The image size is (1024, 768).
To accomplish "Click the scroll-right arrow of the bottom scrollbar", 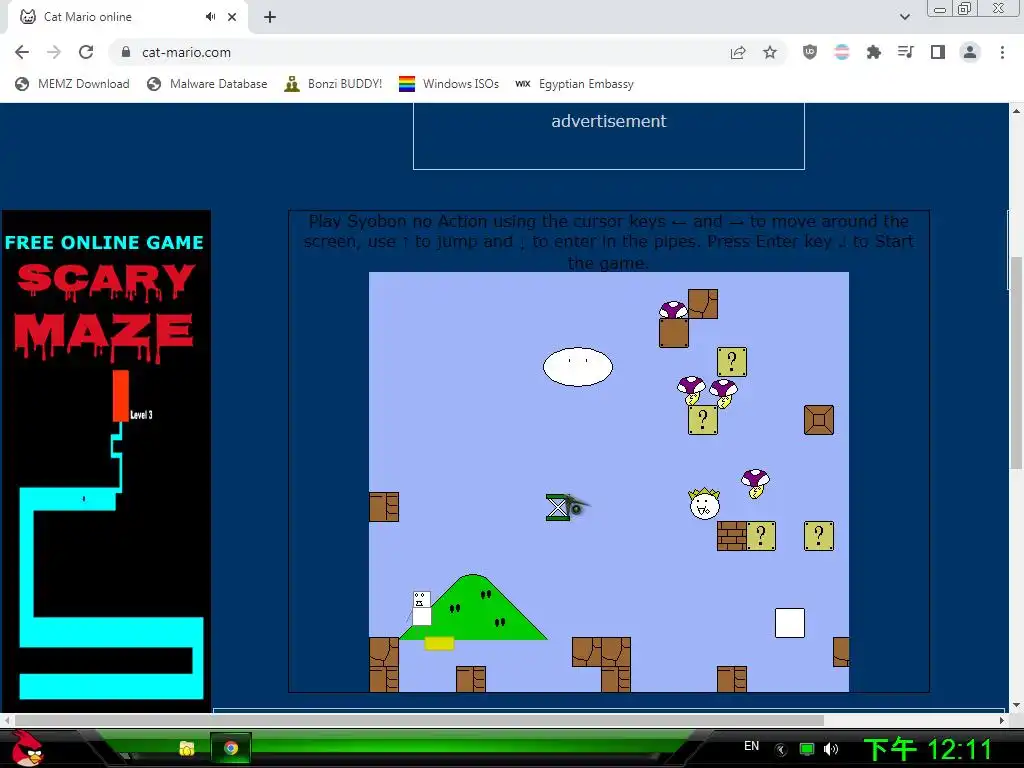I will pos(1002,720).
